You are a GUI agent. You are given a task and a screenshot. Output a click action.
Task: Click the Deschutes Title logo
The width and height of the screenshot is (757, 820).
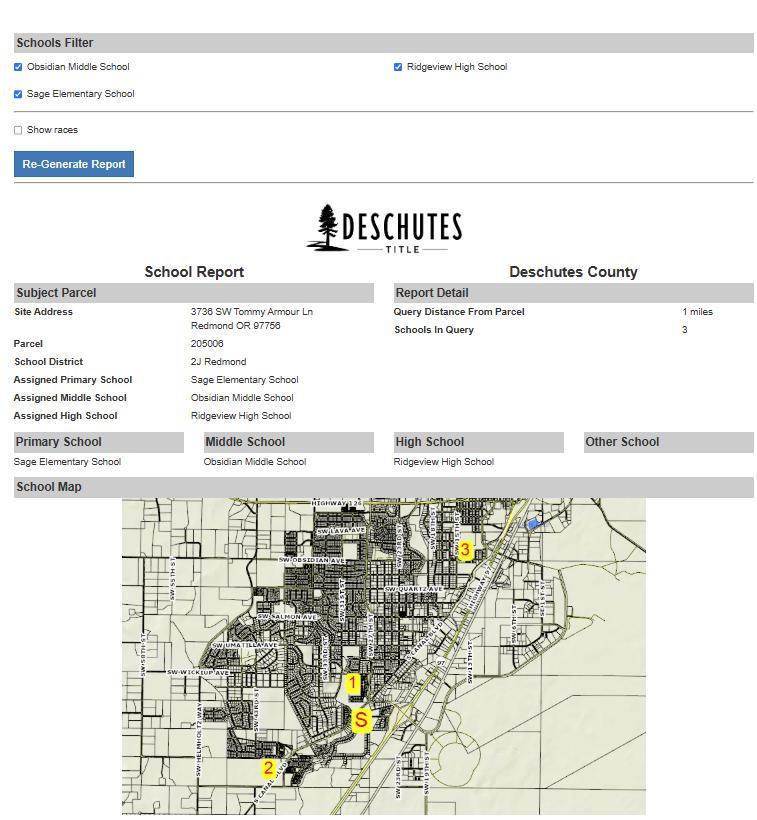[384, 229]
